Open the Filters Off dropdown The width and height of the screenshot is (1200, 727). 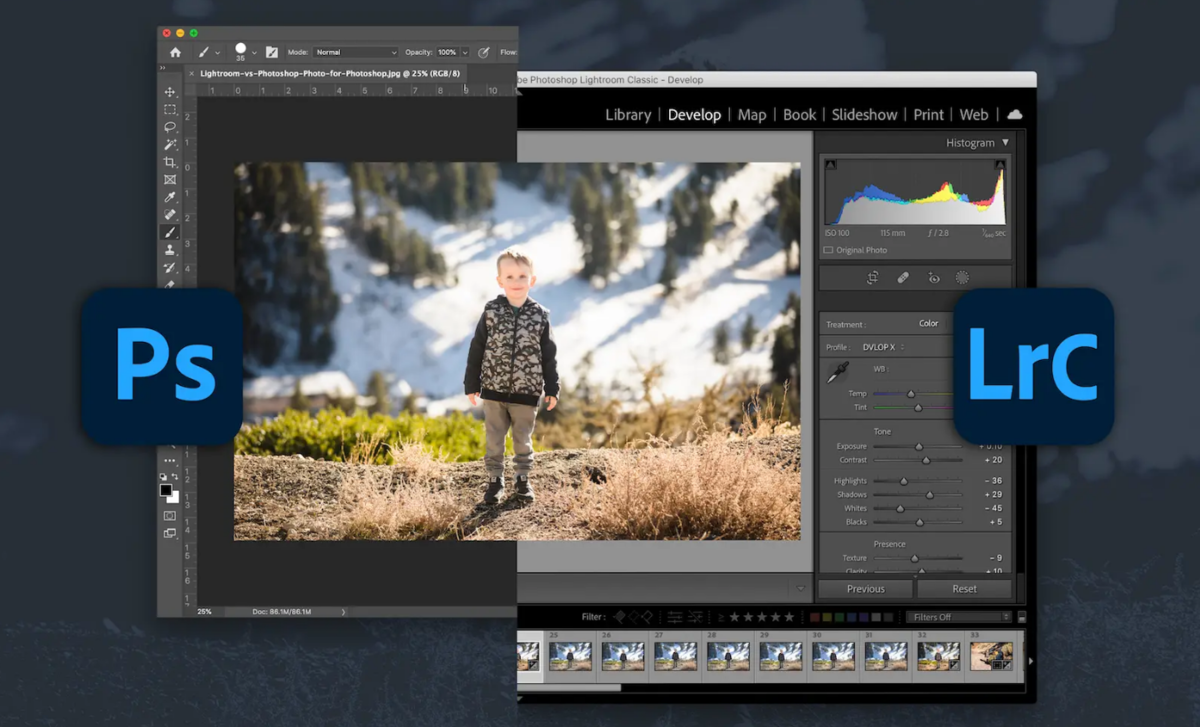(x=958, y=617)
